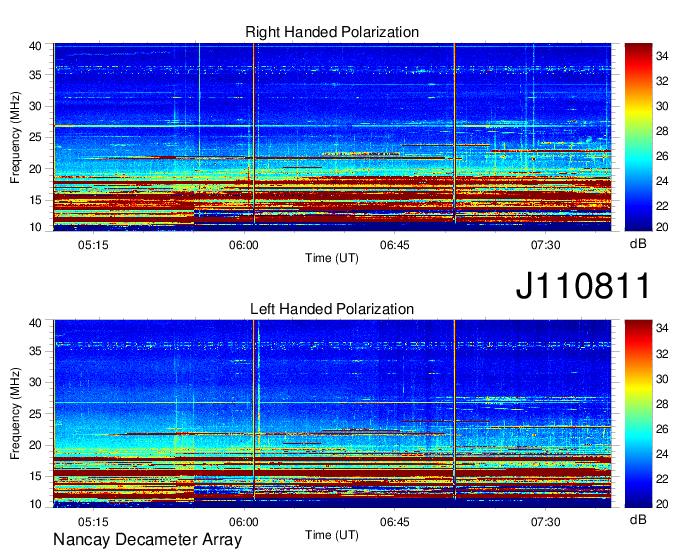
Task: Click the 30 MHz tick on top plot
Action: [x=36, y=106]
